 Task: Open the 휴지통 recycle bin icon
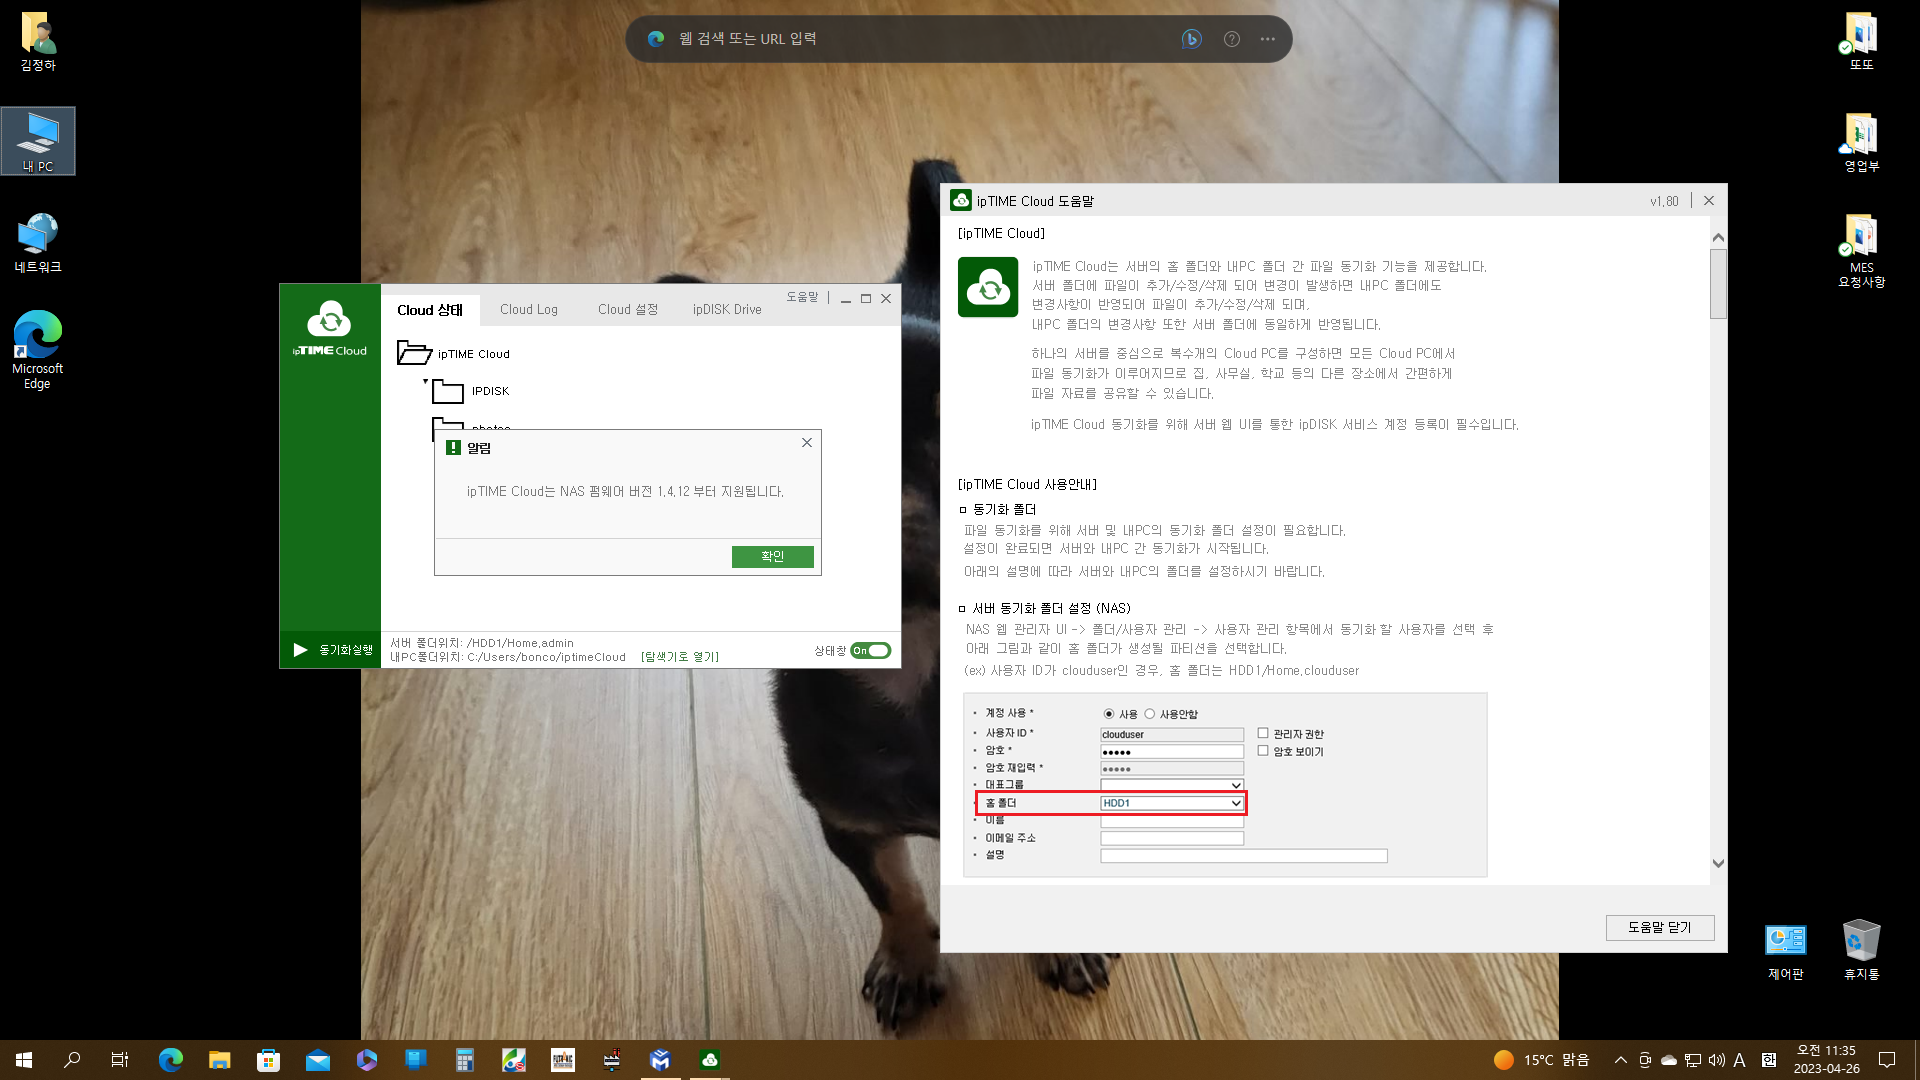pyautogui.click(x=1861, y=951)
